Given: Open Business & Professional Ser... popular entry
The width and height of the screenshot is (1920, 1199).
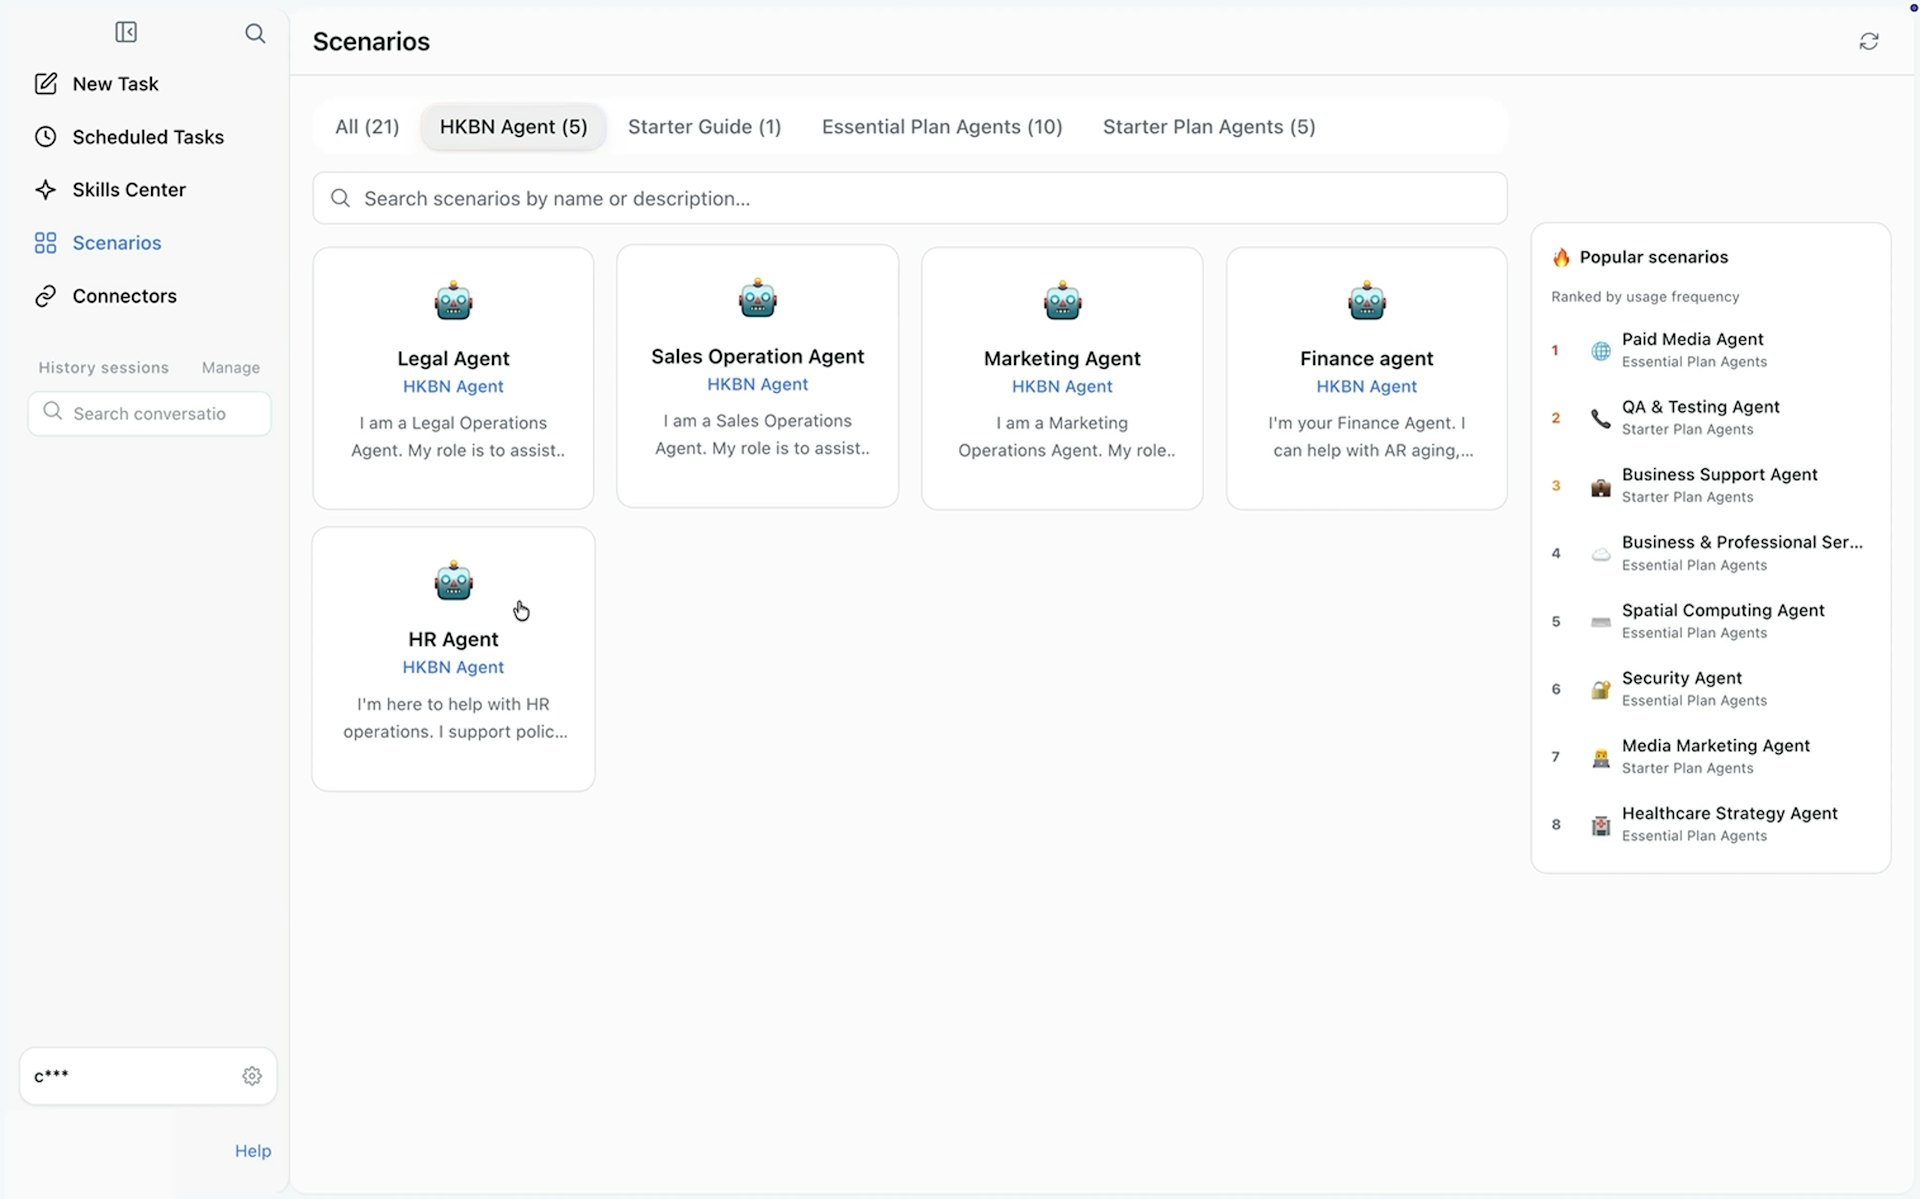Looking at the screenshot, I should pos(1709,553).
